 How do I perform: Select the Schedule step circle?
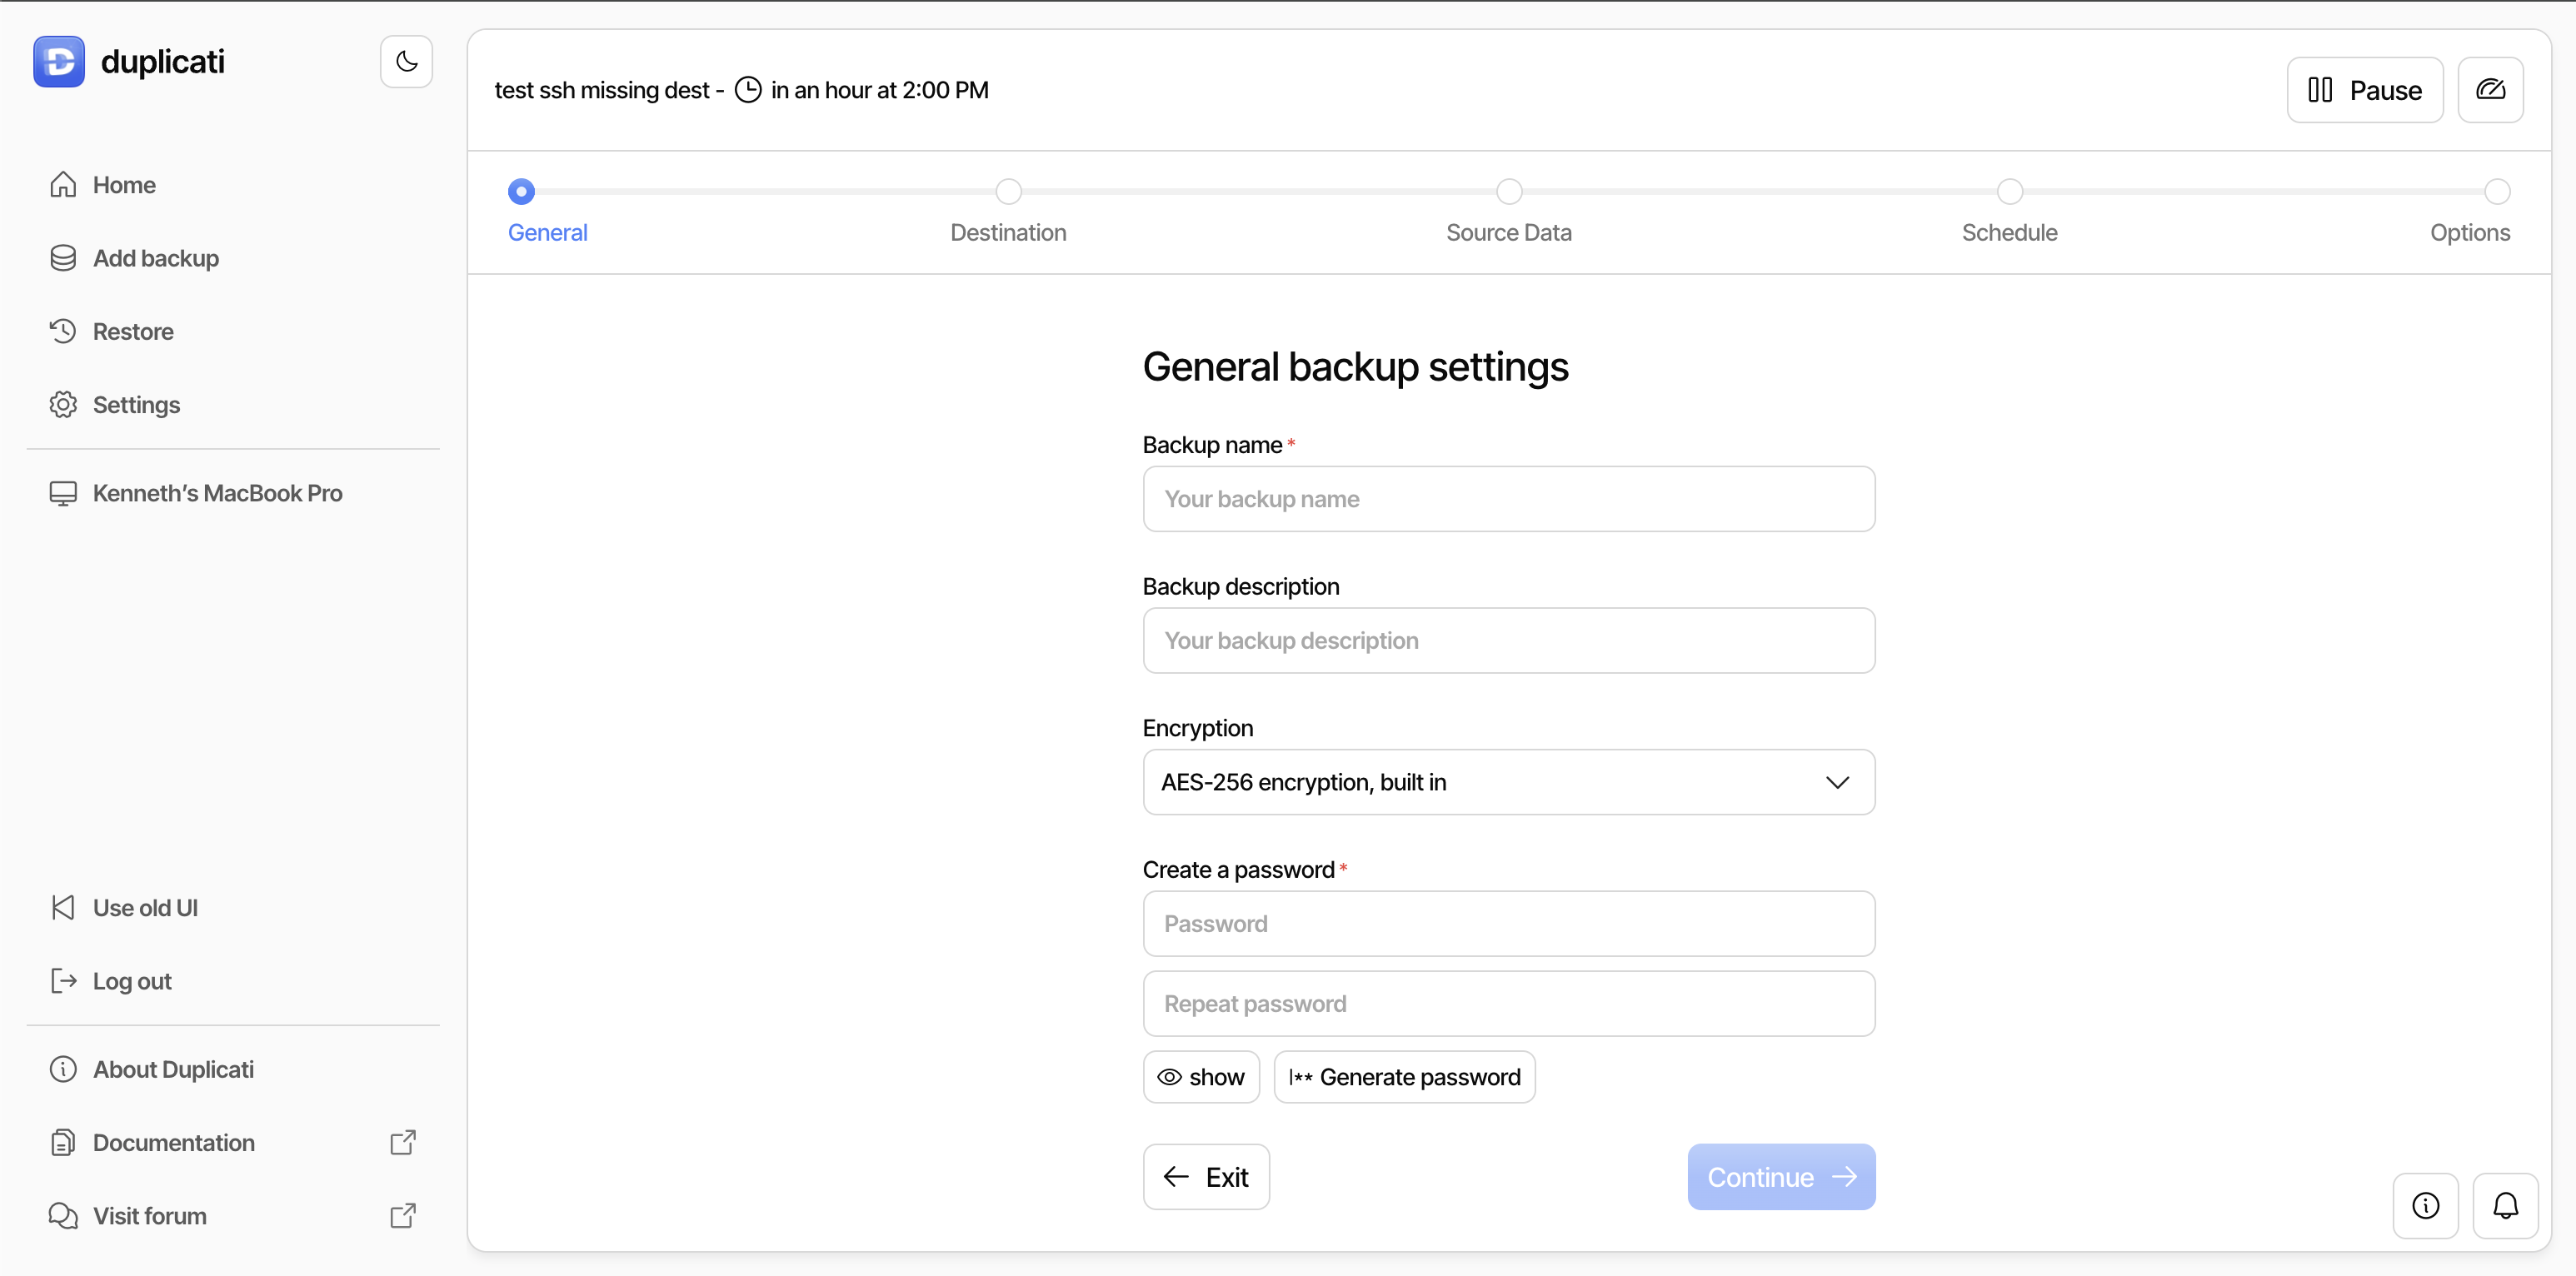(x=2009, y=191)
